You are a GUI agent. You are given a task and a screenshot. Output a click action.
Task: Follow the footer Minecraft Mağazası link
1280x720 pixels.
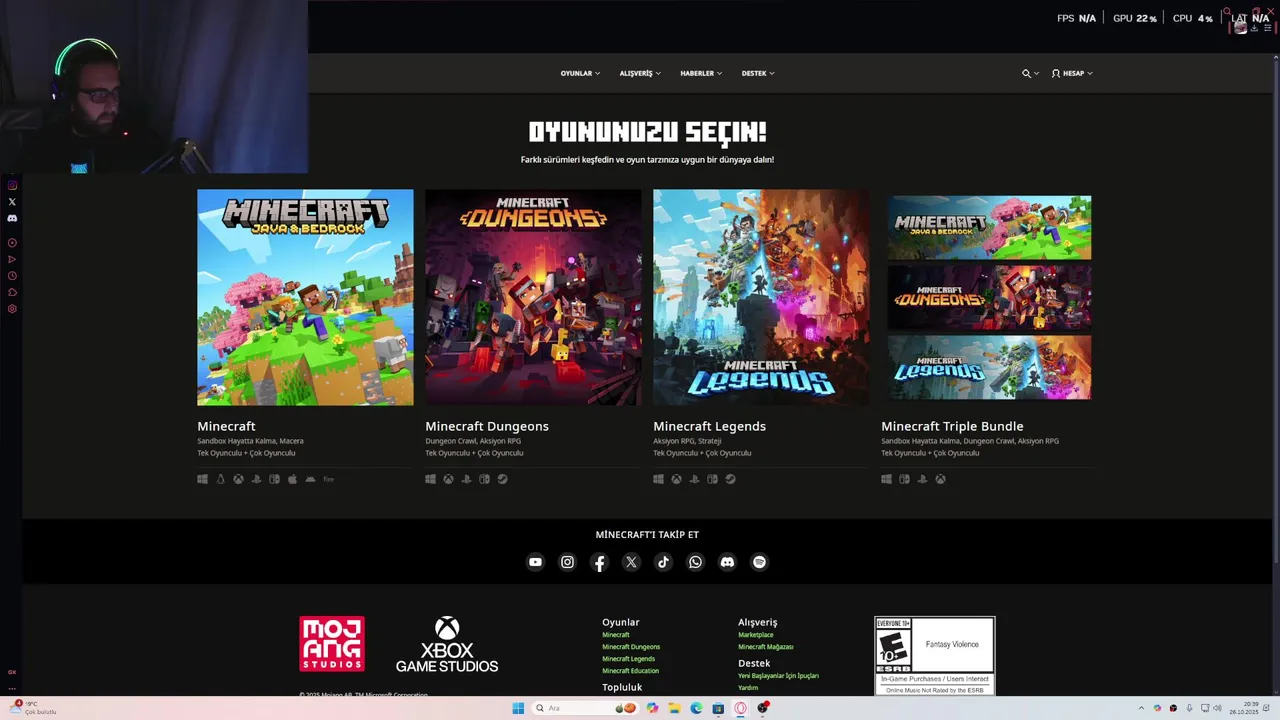click(765, 647)
